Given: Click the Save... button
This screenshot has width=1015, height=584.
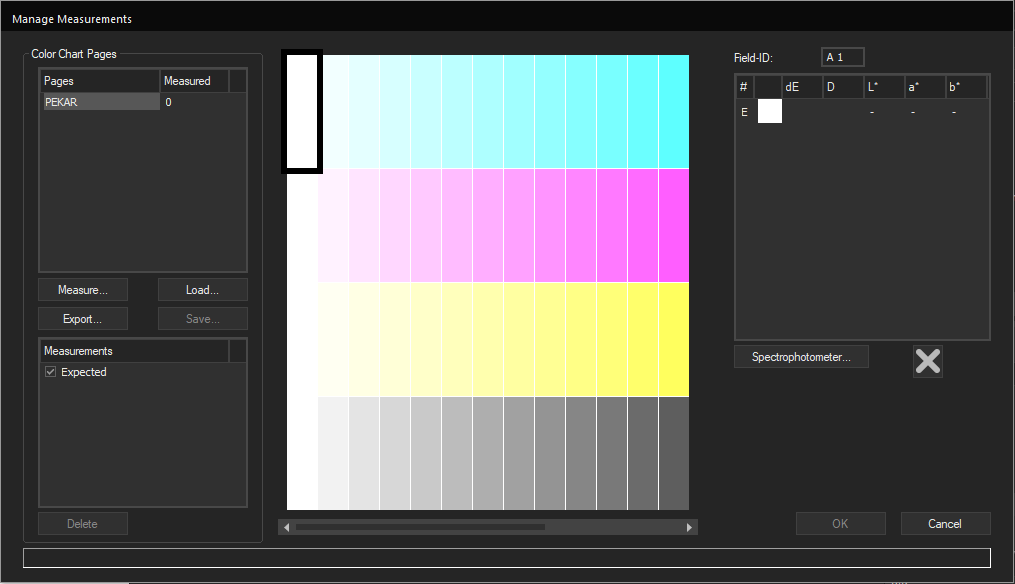Looking at the screenshot, I should (x=203, y=319).
